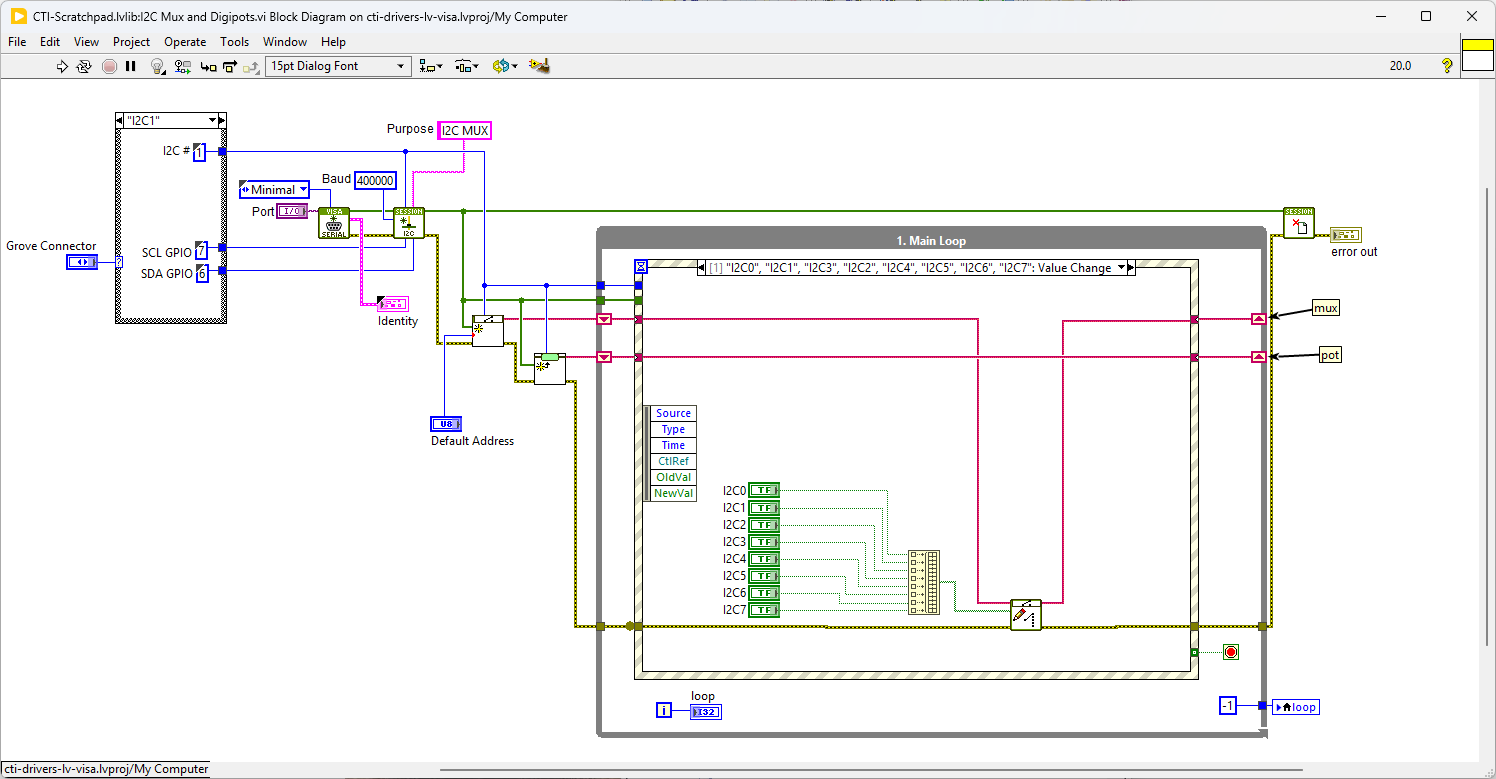The height and width of the screenshot is (779, 1496).
Task: Select the I2C Session open VI node
Action: (x=409, y=223)
